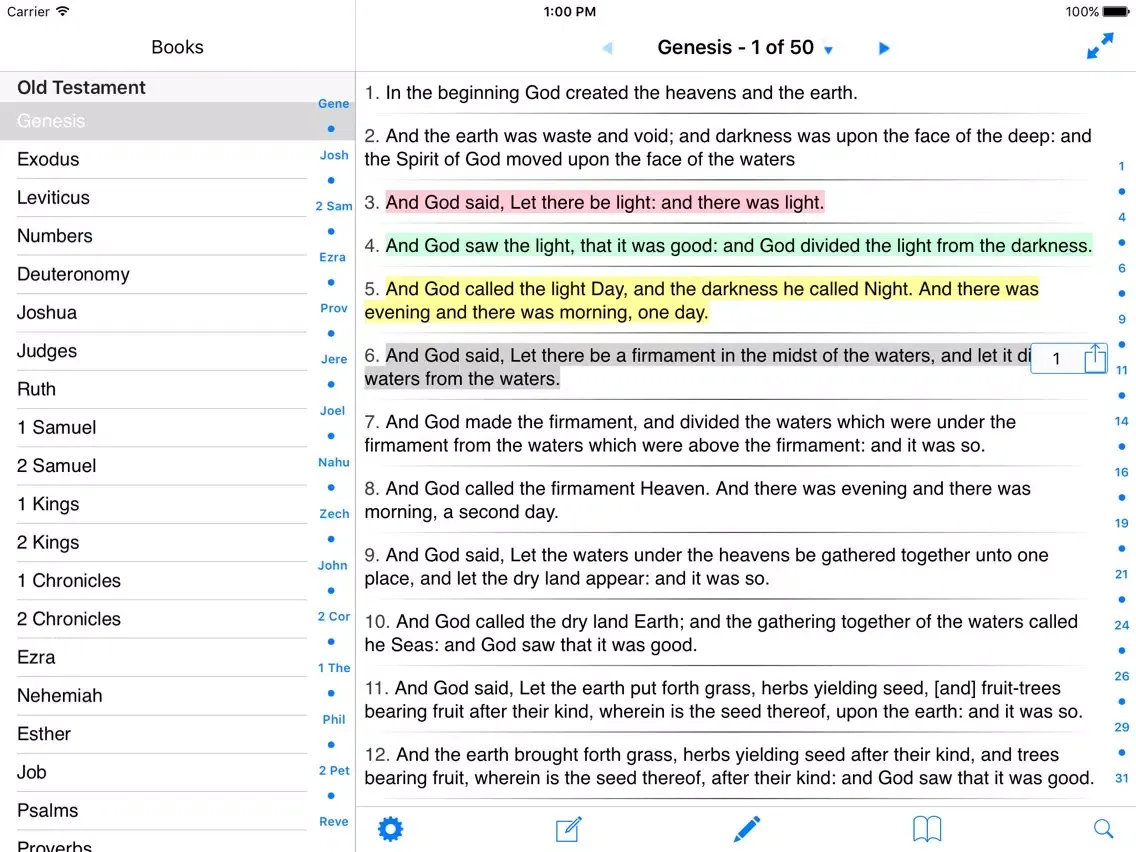Jump to Joel in the book index

pyautogui.click(x=333, y=411)
